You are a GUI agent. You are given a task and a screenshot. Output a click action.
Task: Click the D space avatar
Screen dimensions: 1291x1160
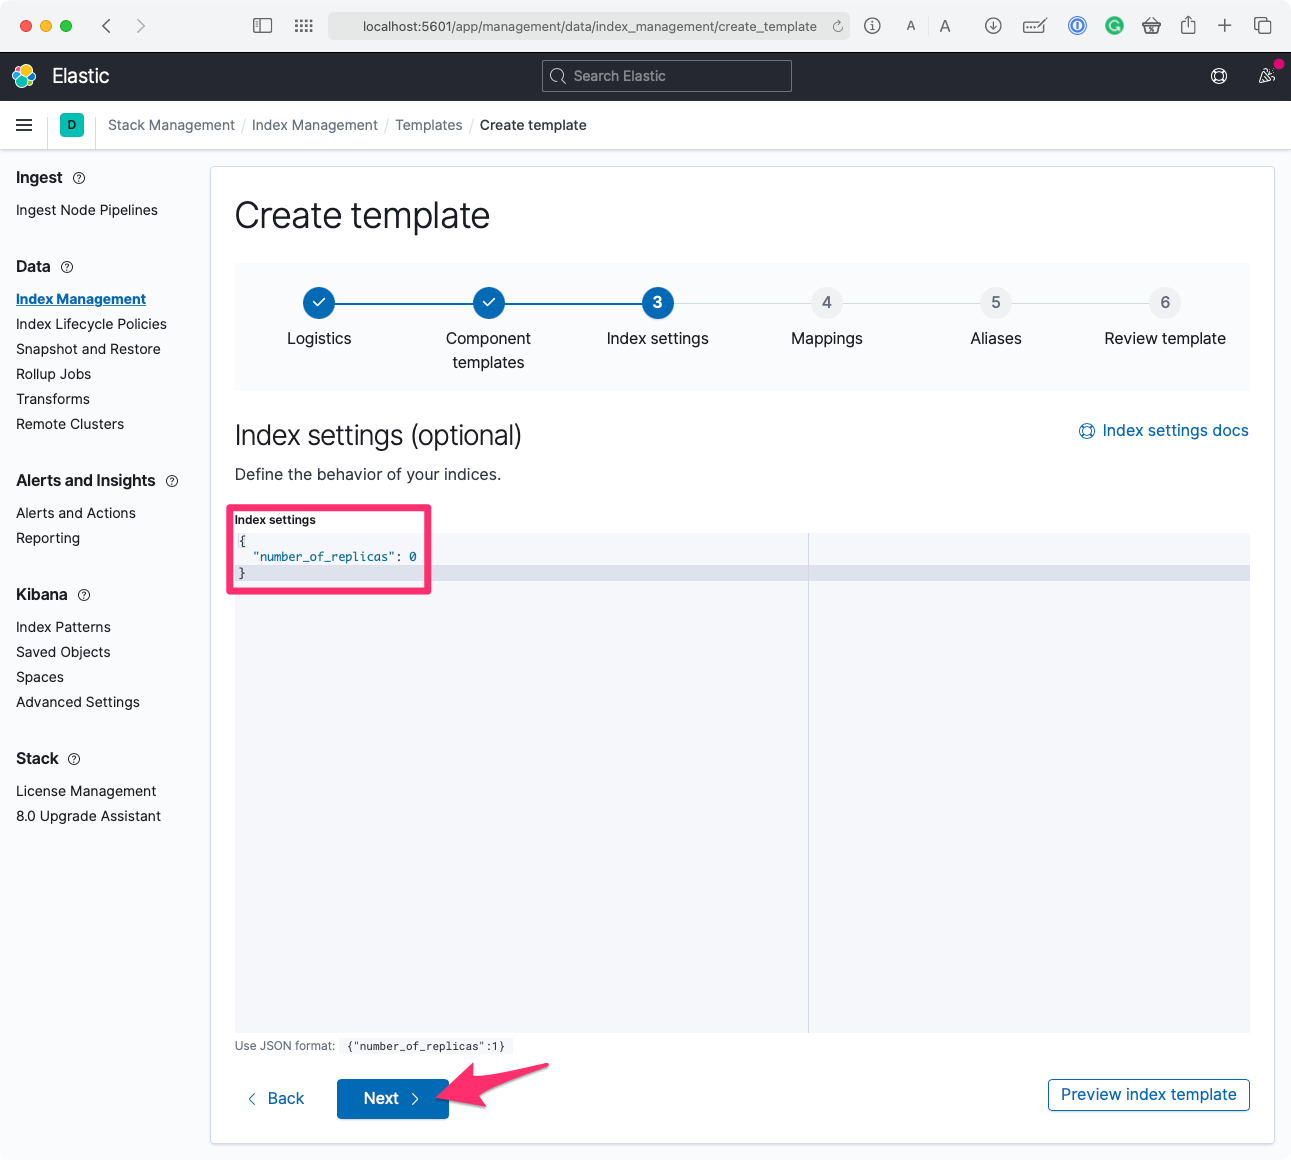pyautogui.click(x=72, y=125)
